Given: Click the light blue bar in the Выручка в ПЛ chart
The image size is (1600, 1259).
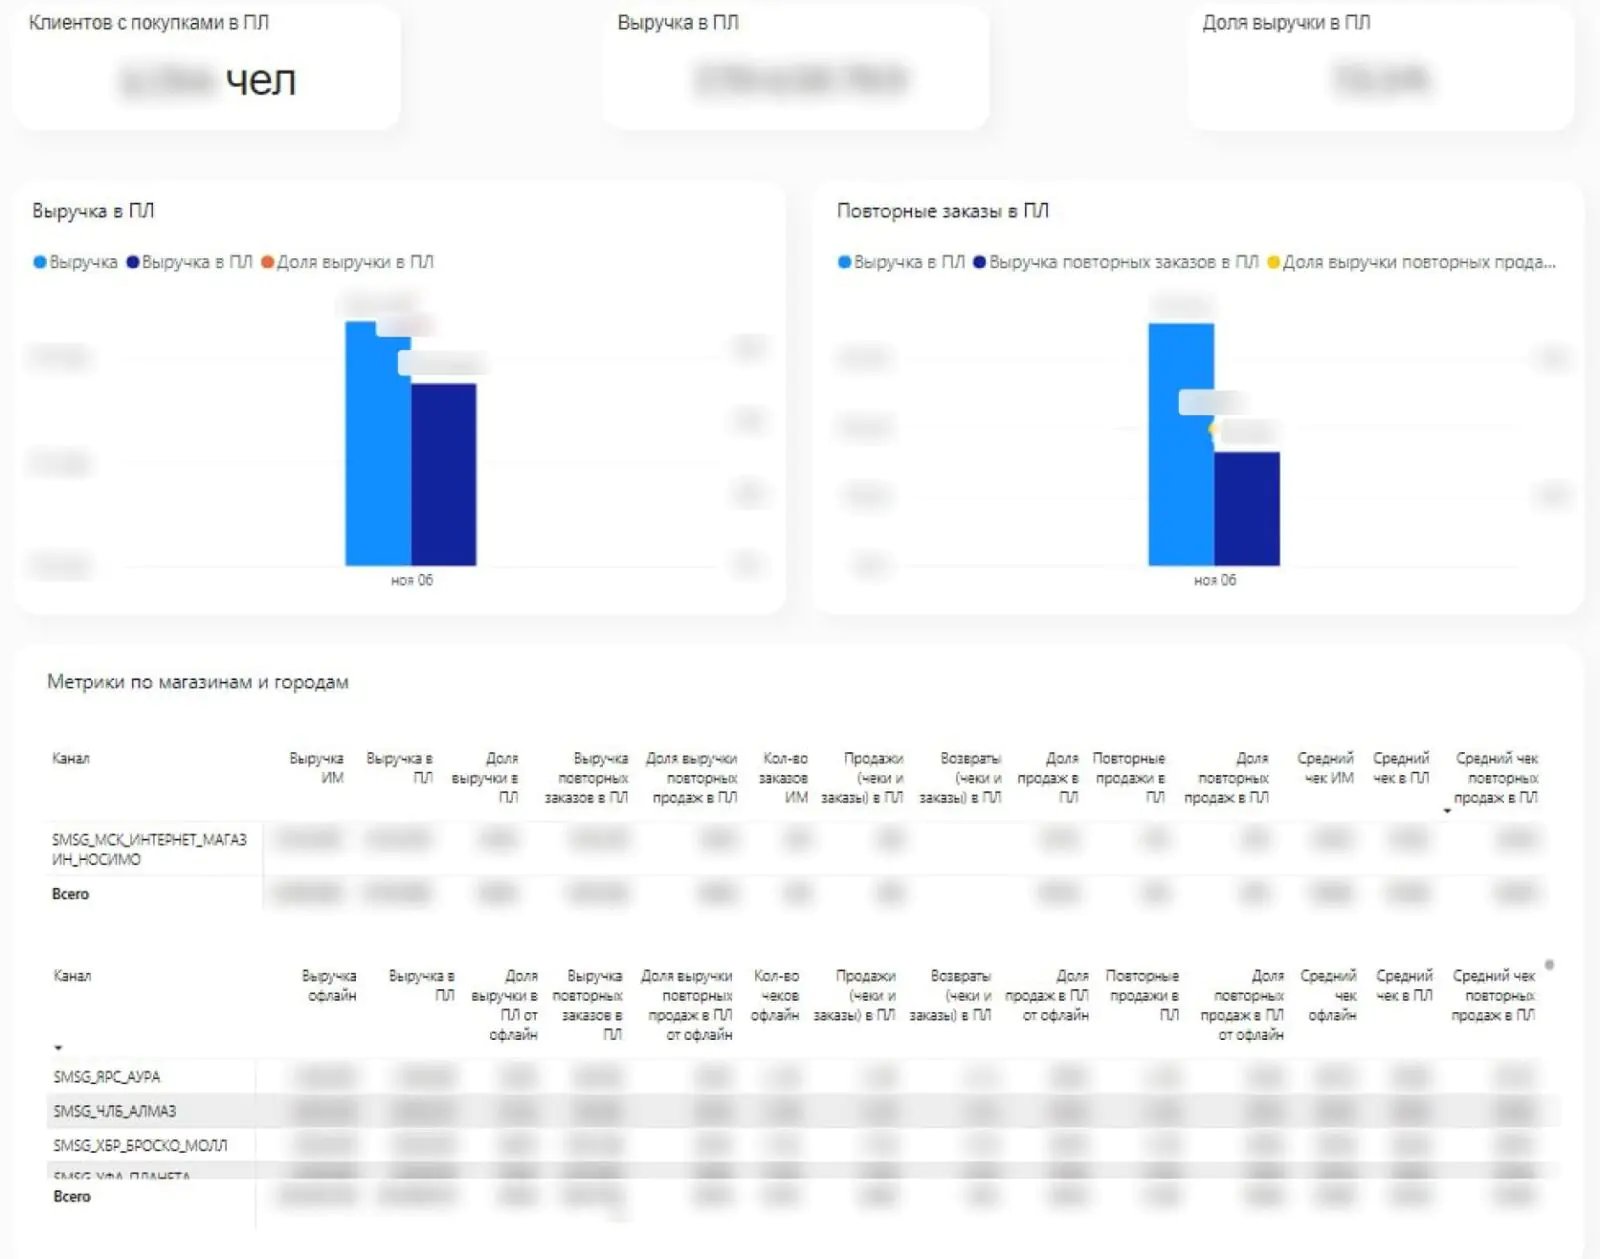Looking at the screenshot, I should [378, 443].
